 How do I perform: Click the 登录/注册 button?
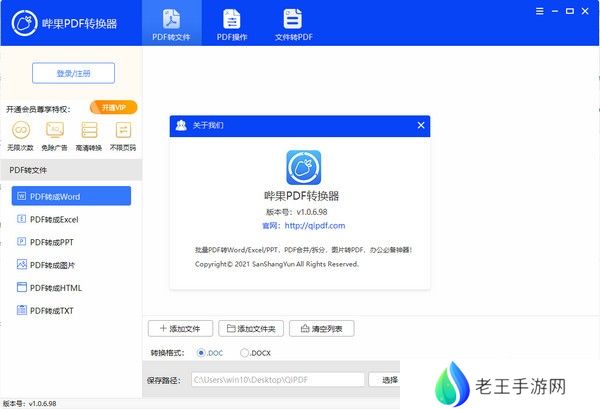pos(73,73)
